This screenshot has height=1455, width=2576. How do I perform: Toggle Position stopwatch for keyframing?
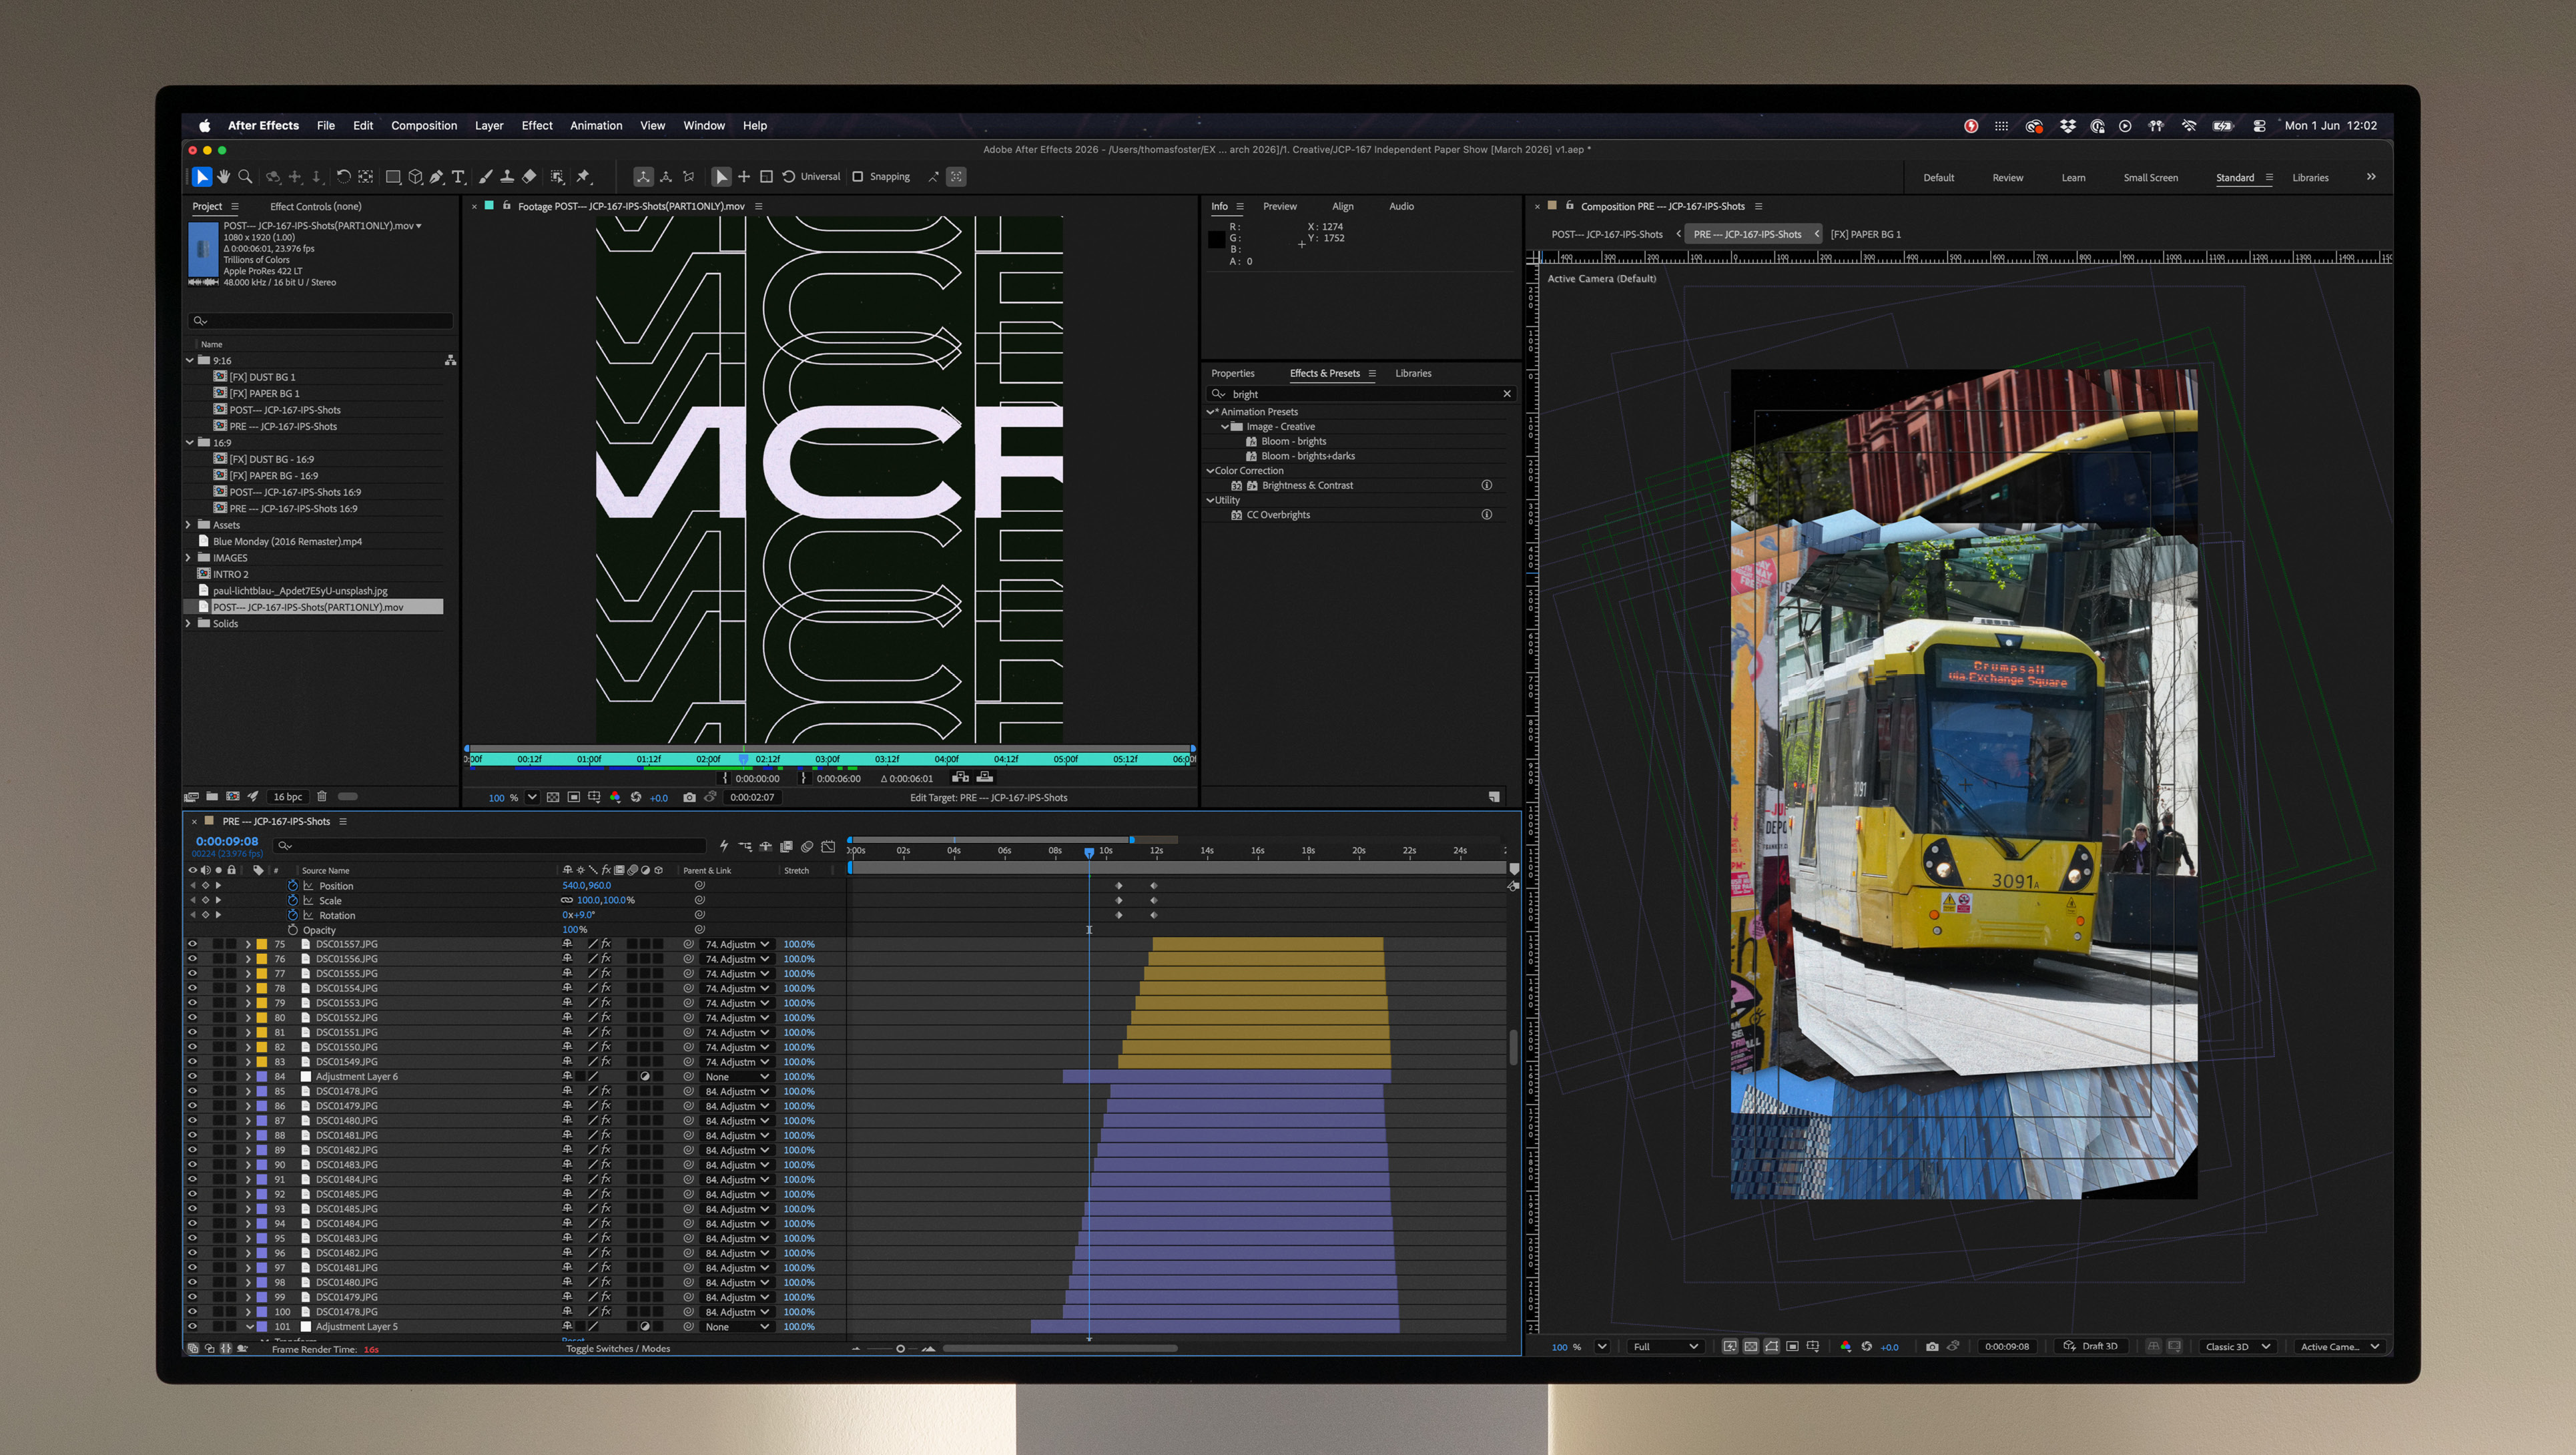pos(293,886)
